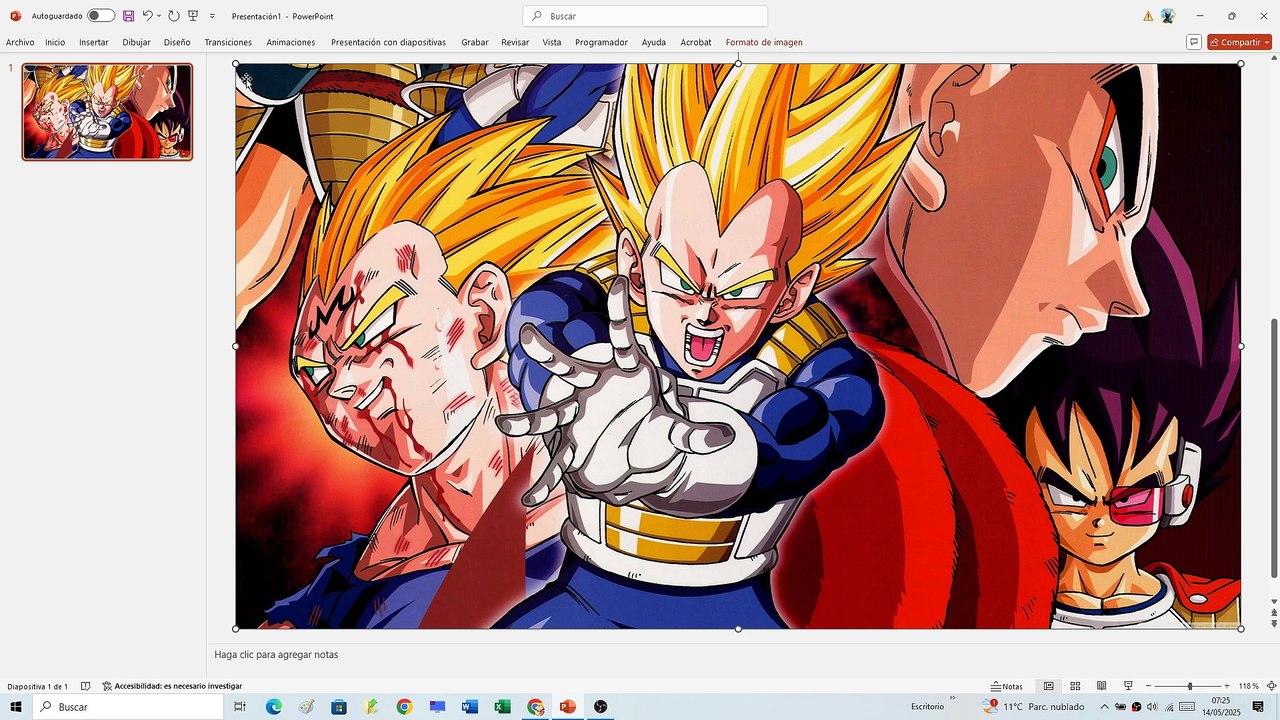Save the presentation with the disk icon

point(128,16)
